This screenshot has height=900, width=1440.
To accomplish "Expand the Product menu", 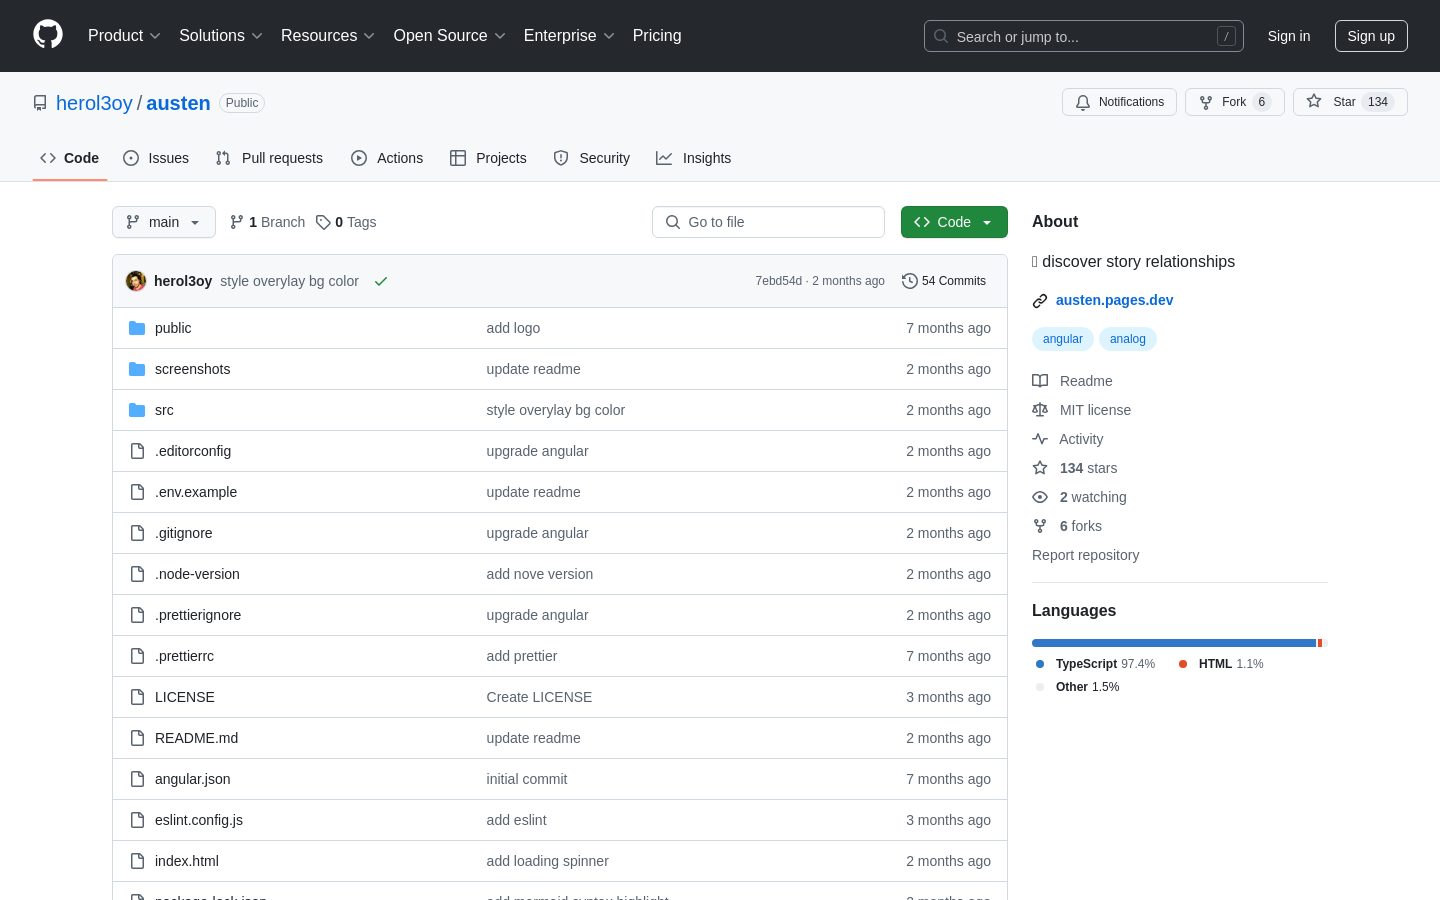I will pyautogui.click(x=124, y=36).
